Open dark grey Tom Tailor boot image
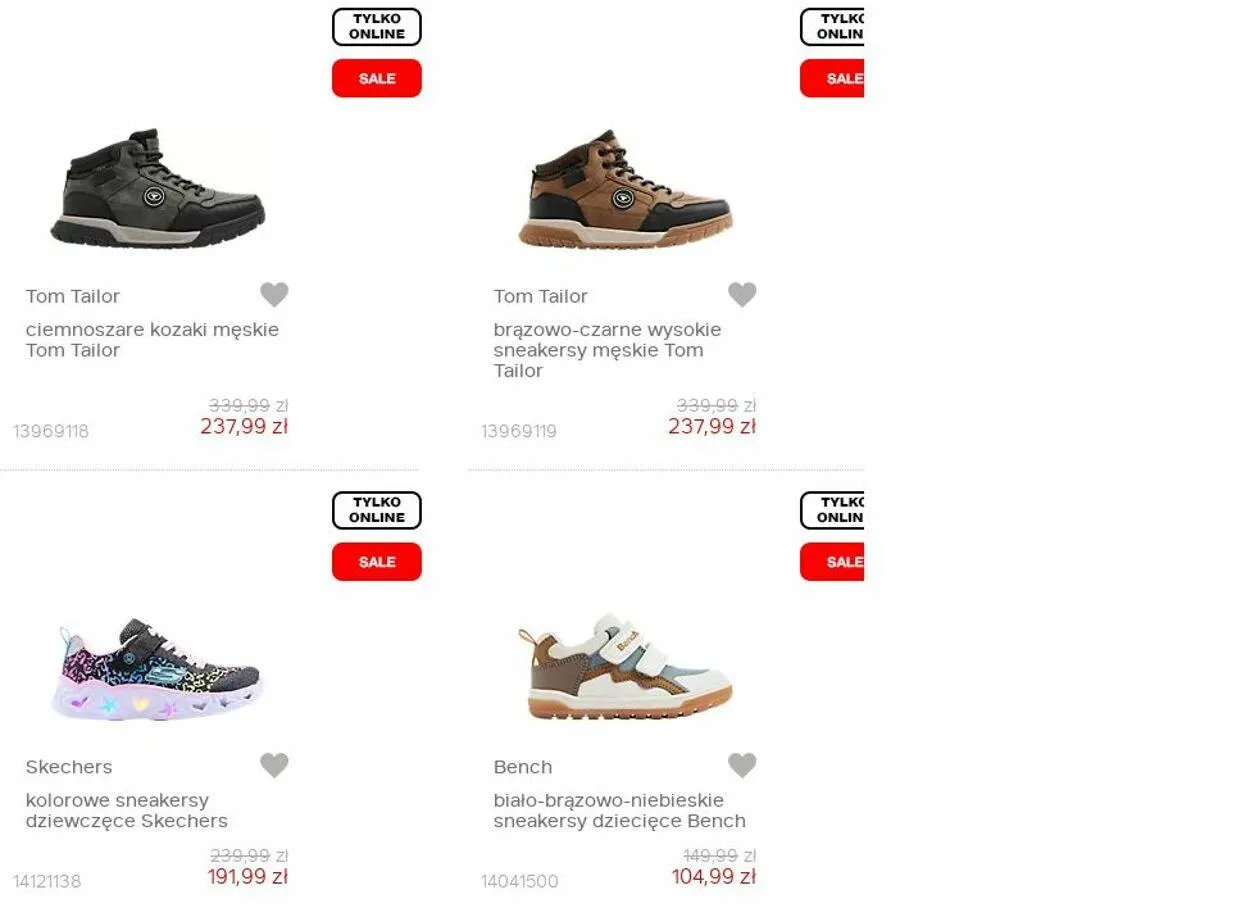Viewport: 1250px width, 908px height. click(158, 189)
